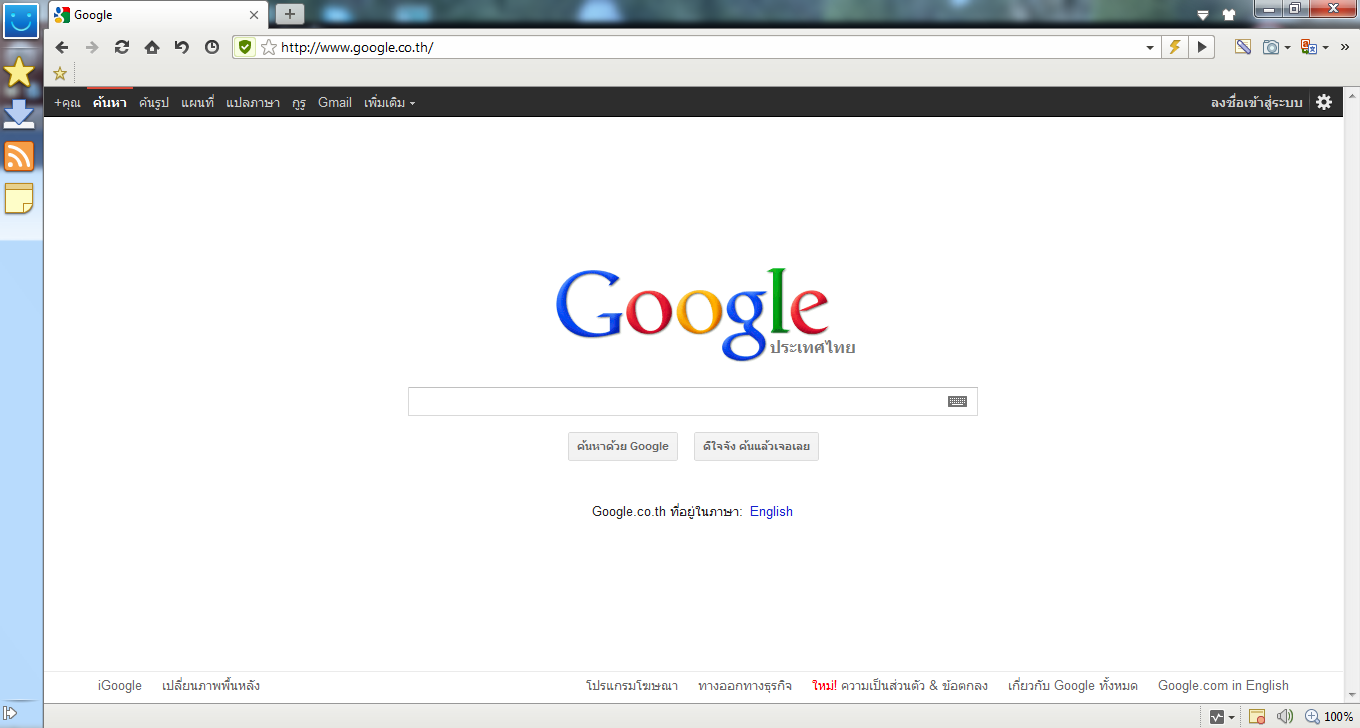Select the Google tab
The height and width of the screenshot is (728, 1360).
coord(157,15)
